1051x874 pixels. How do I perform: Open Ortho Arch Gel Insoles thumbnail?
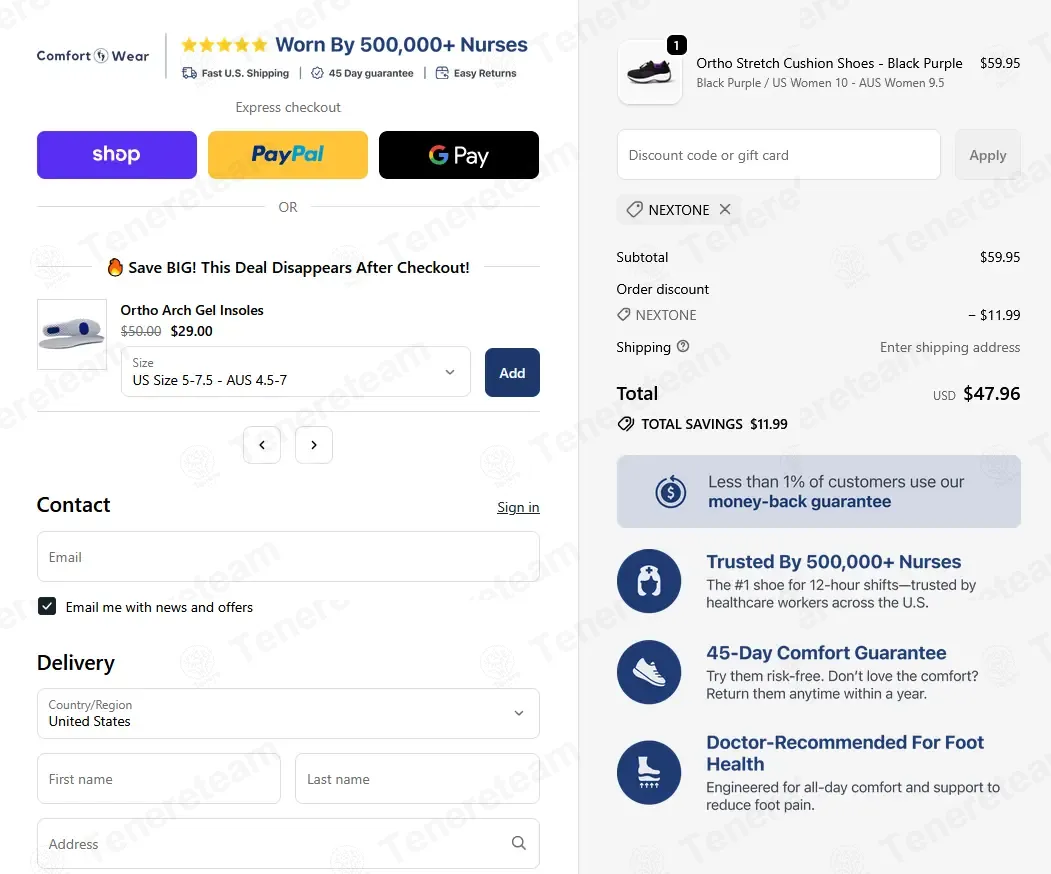(x=72, y=334)
